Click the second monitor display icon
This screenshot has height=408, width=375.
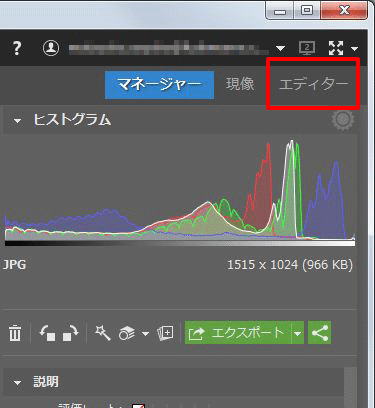307,48
